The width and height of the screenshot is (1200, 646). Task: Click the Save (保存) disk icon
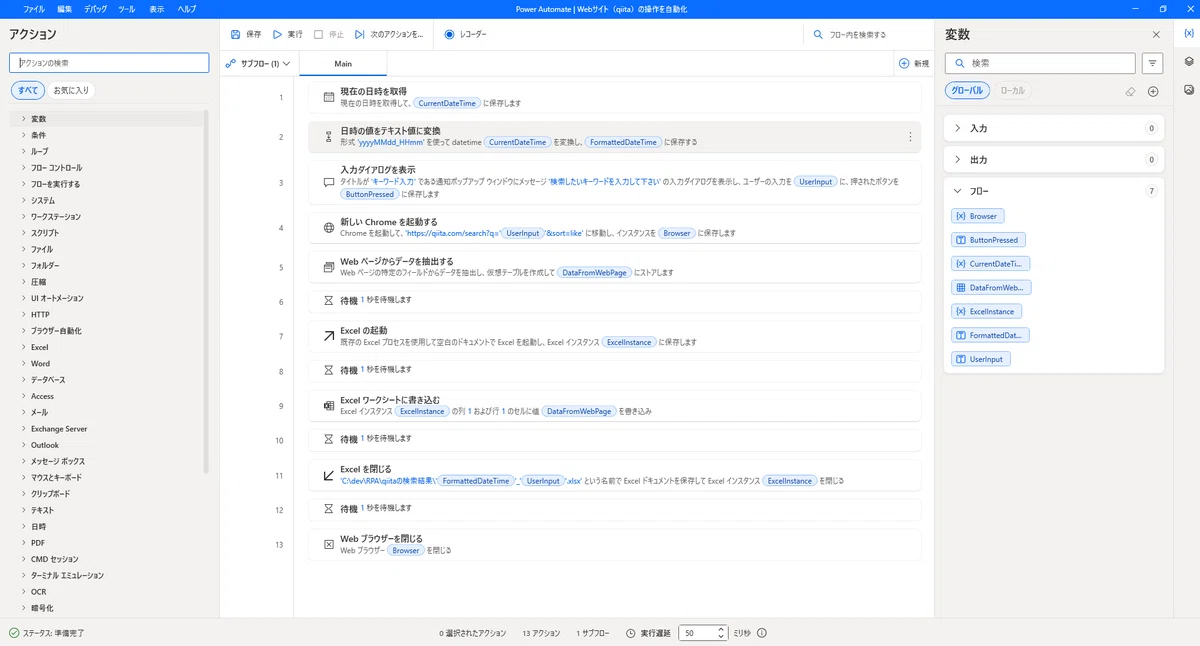pyautogui.click(x=235, y=34)
